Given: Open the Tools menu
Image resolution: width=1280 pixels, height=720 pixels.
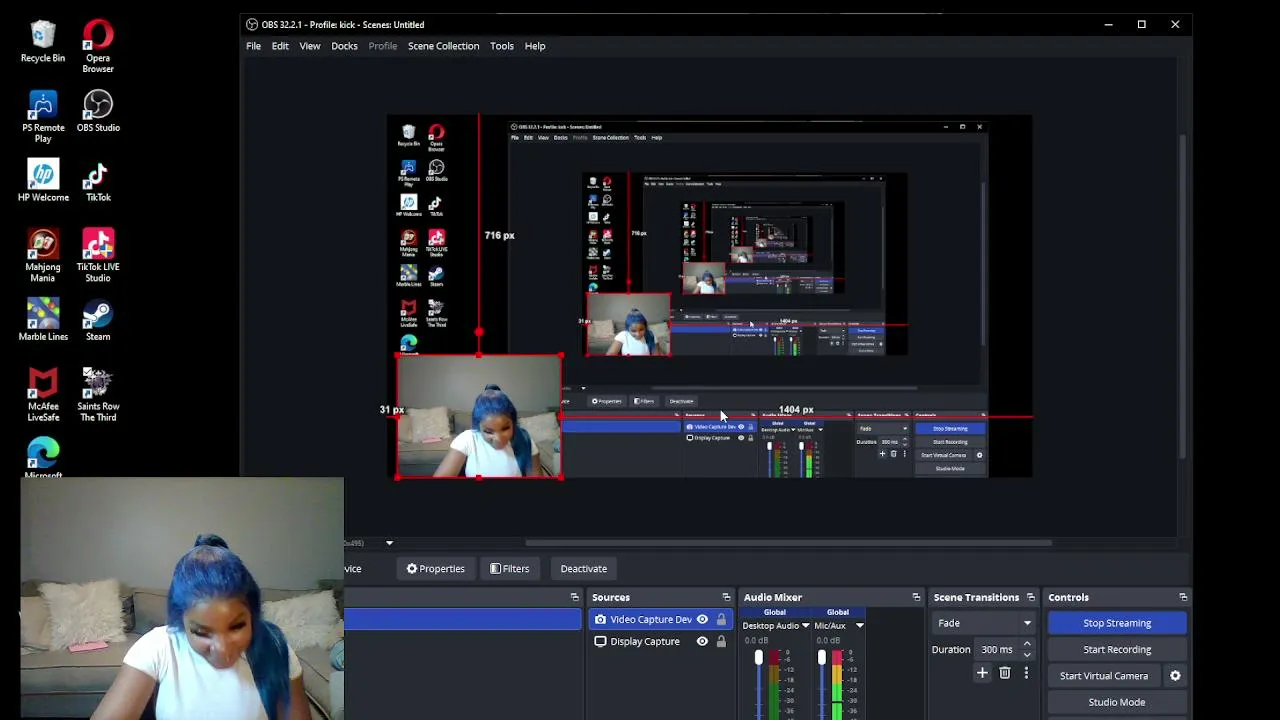Looking at the screenshot, I should pos(502,46).
